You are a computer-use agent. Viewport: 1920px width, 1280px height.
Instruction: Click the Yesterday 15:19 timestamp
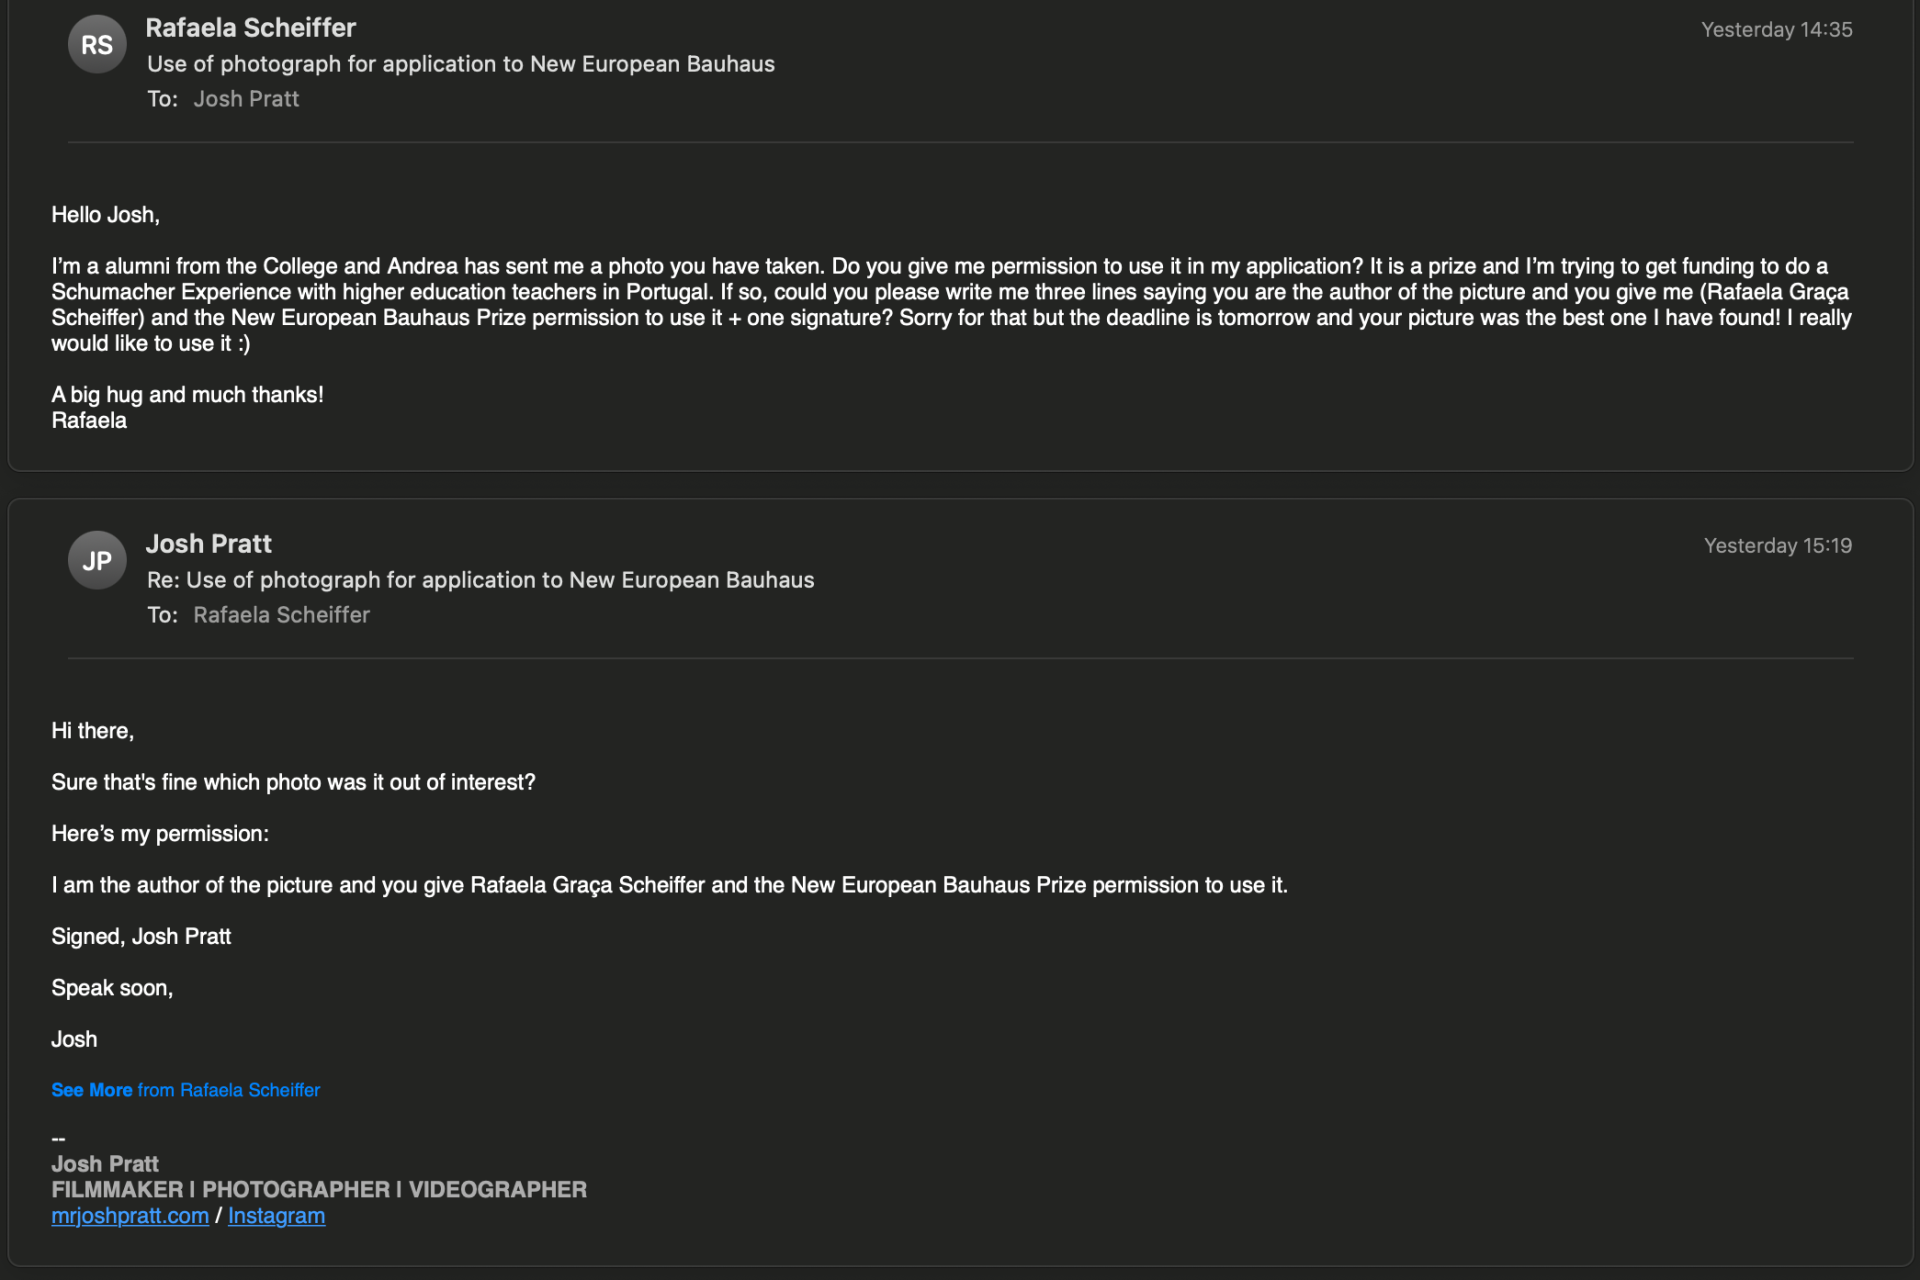(x=1777, y=546)
